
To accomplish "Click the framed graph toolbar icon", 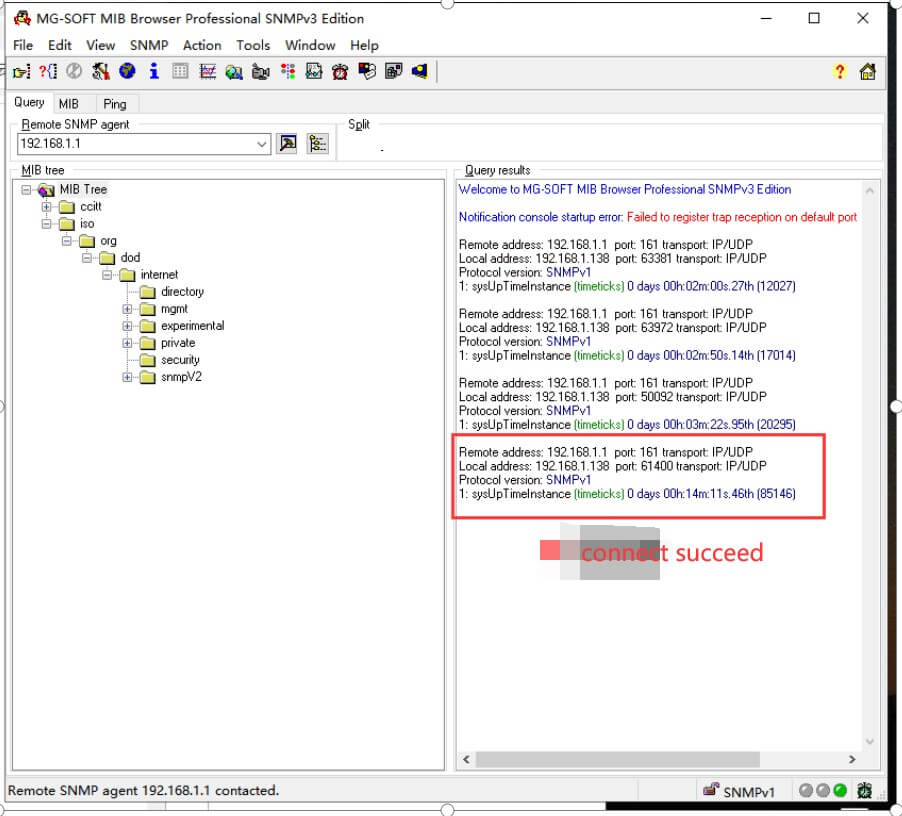I will (x=314, y=71).
